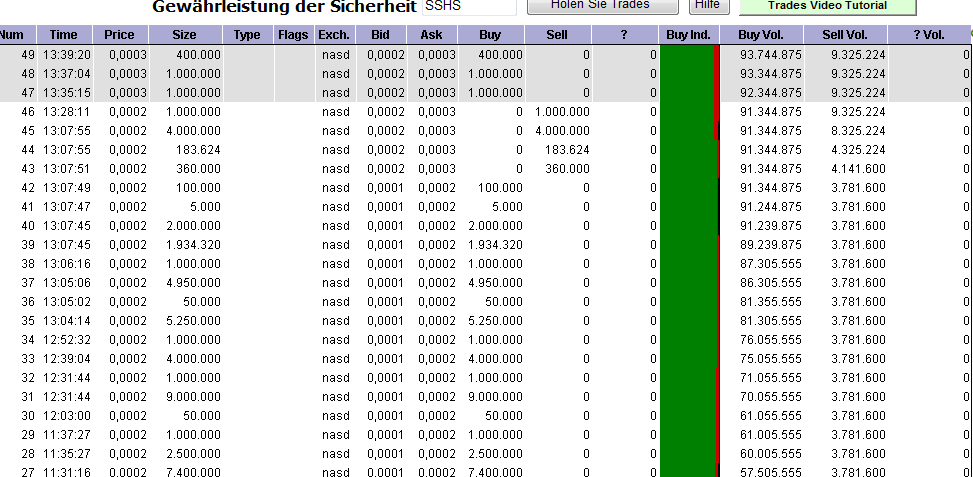Screen dimensions: 973x477
Task: Sort by the Flags column header
Action: (x=294, y=35)
